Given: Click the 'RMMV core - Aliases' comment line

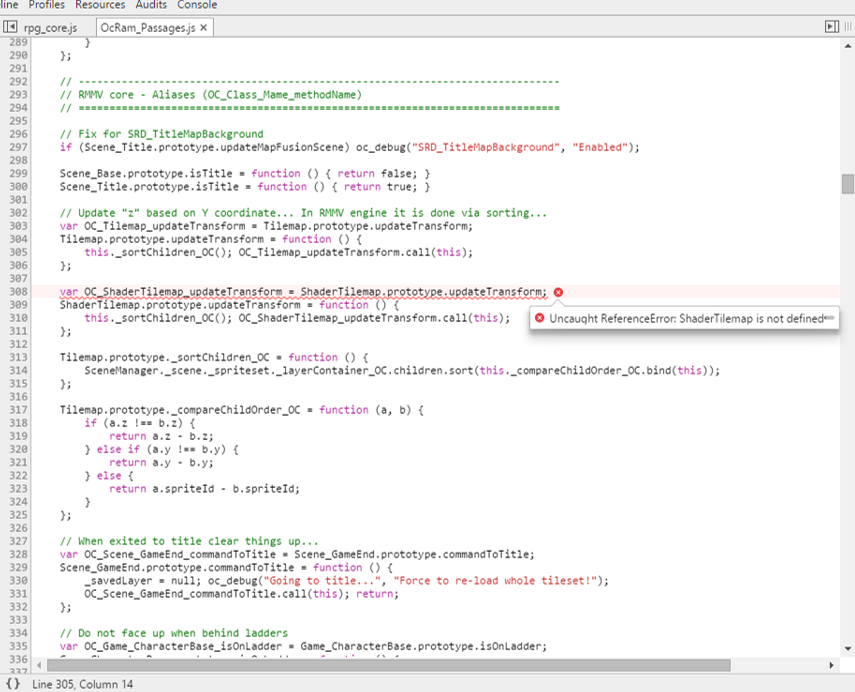Looking at the screenshot, I should [211, 95].
